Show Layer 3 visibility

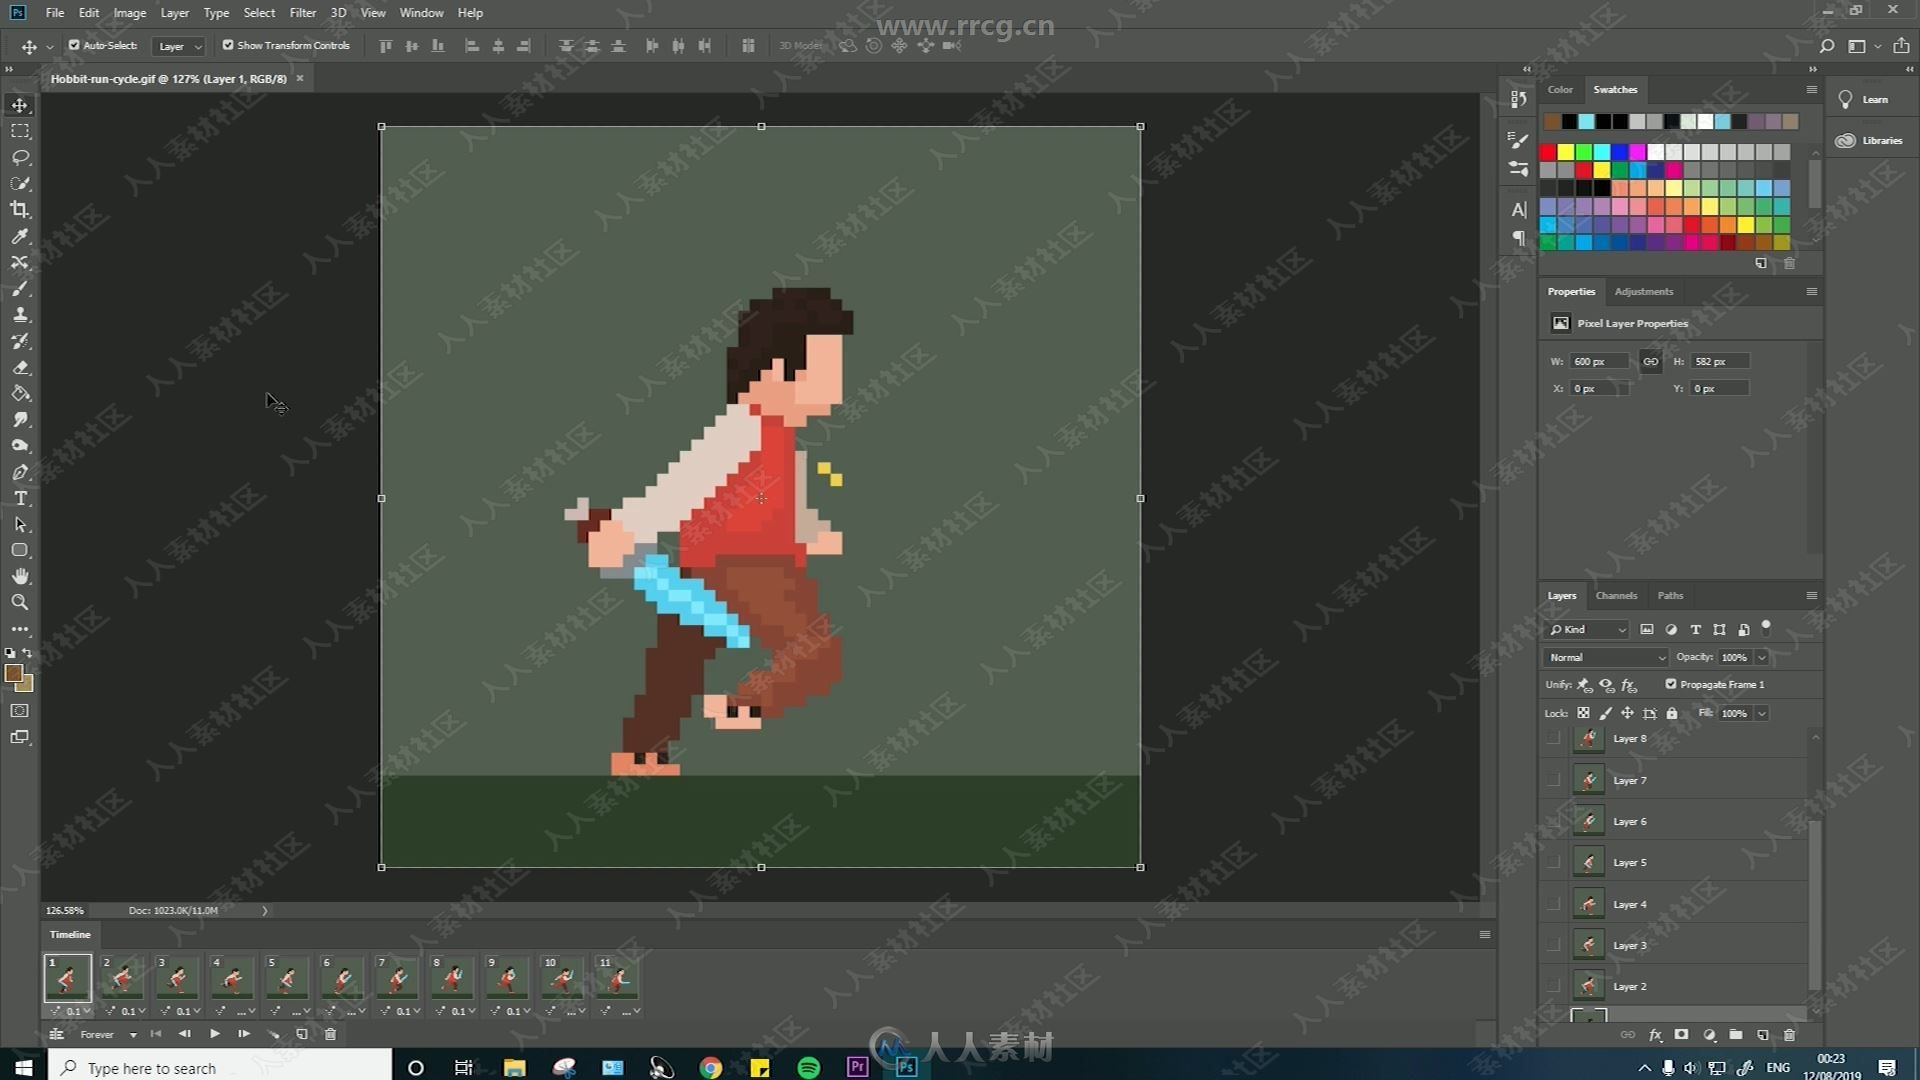1553,945
